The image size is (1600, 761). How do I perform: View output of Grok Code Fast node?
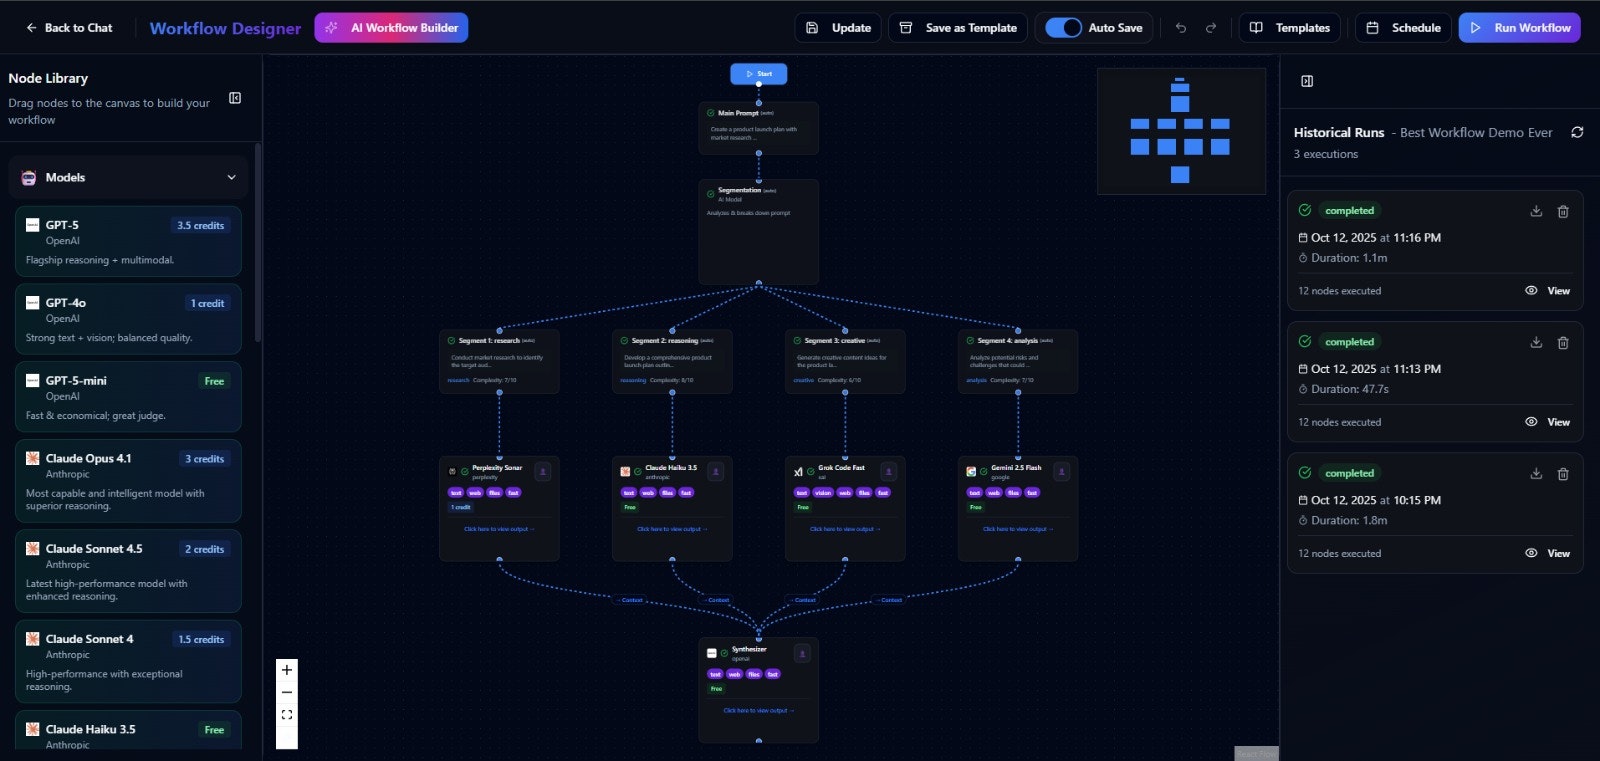coord(845,529)
